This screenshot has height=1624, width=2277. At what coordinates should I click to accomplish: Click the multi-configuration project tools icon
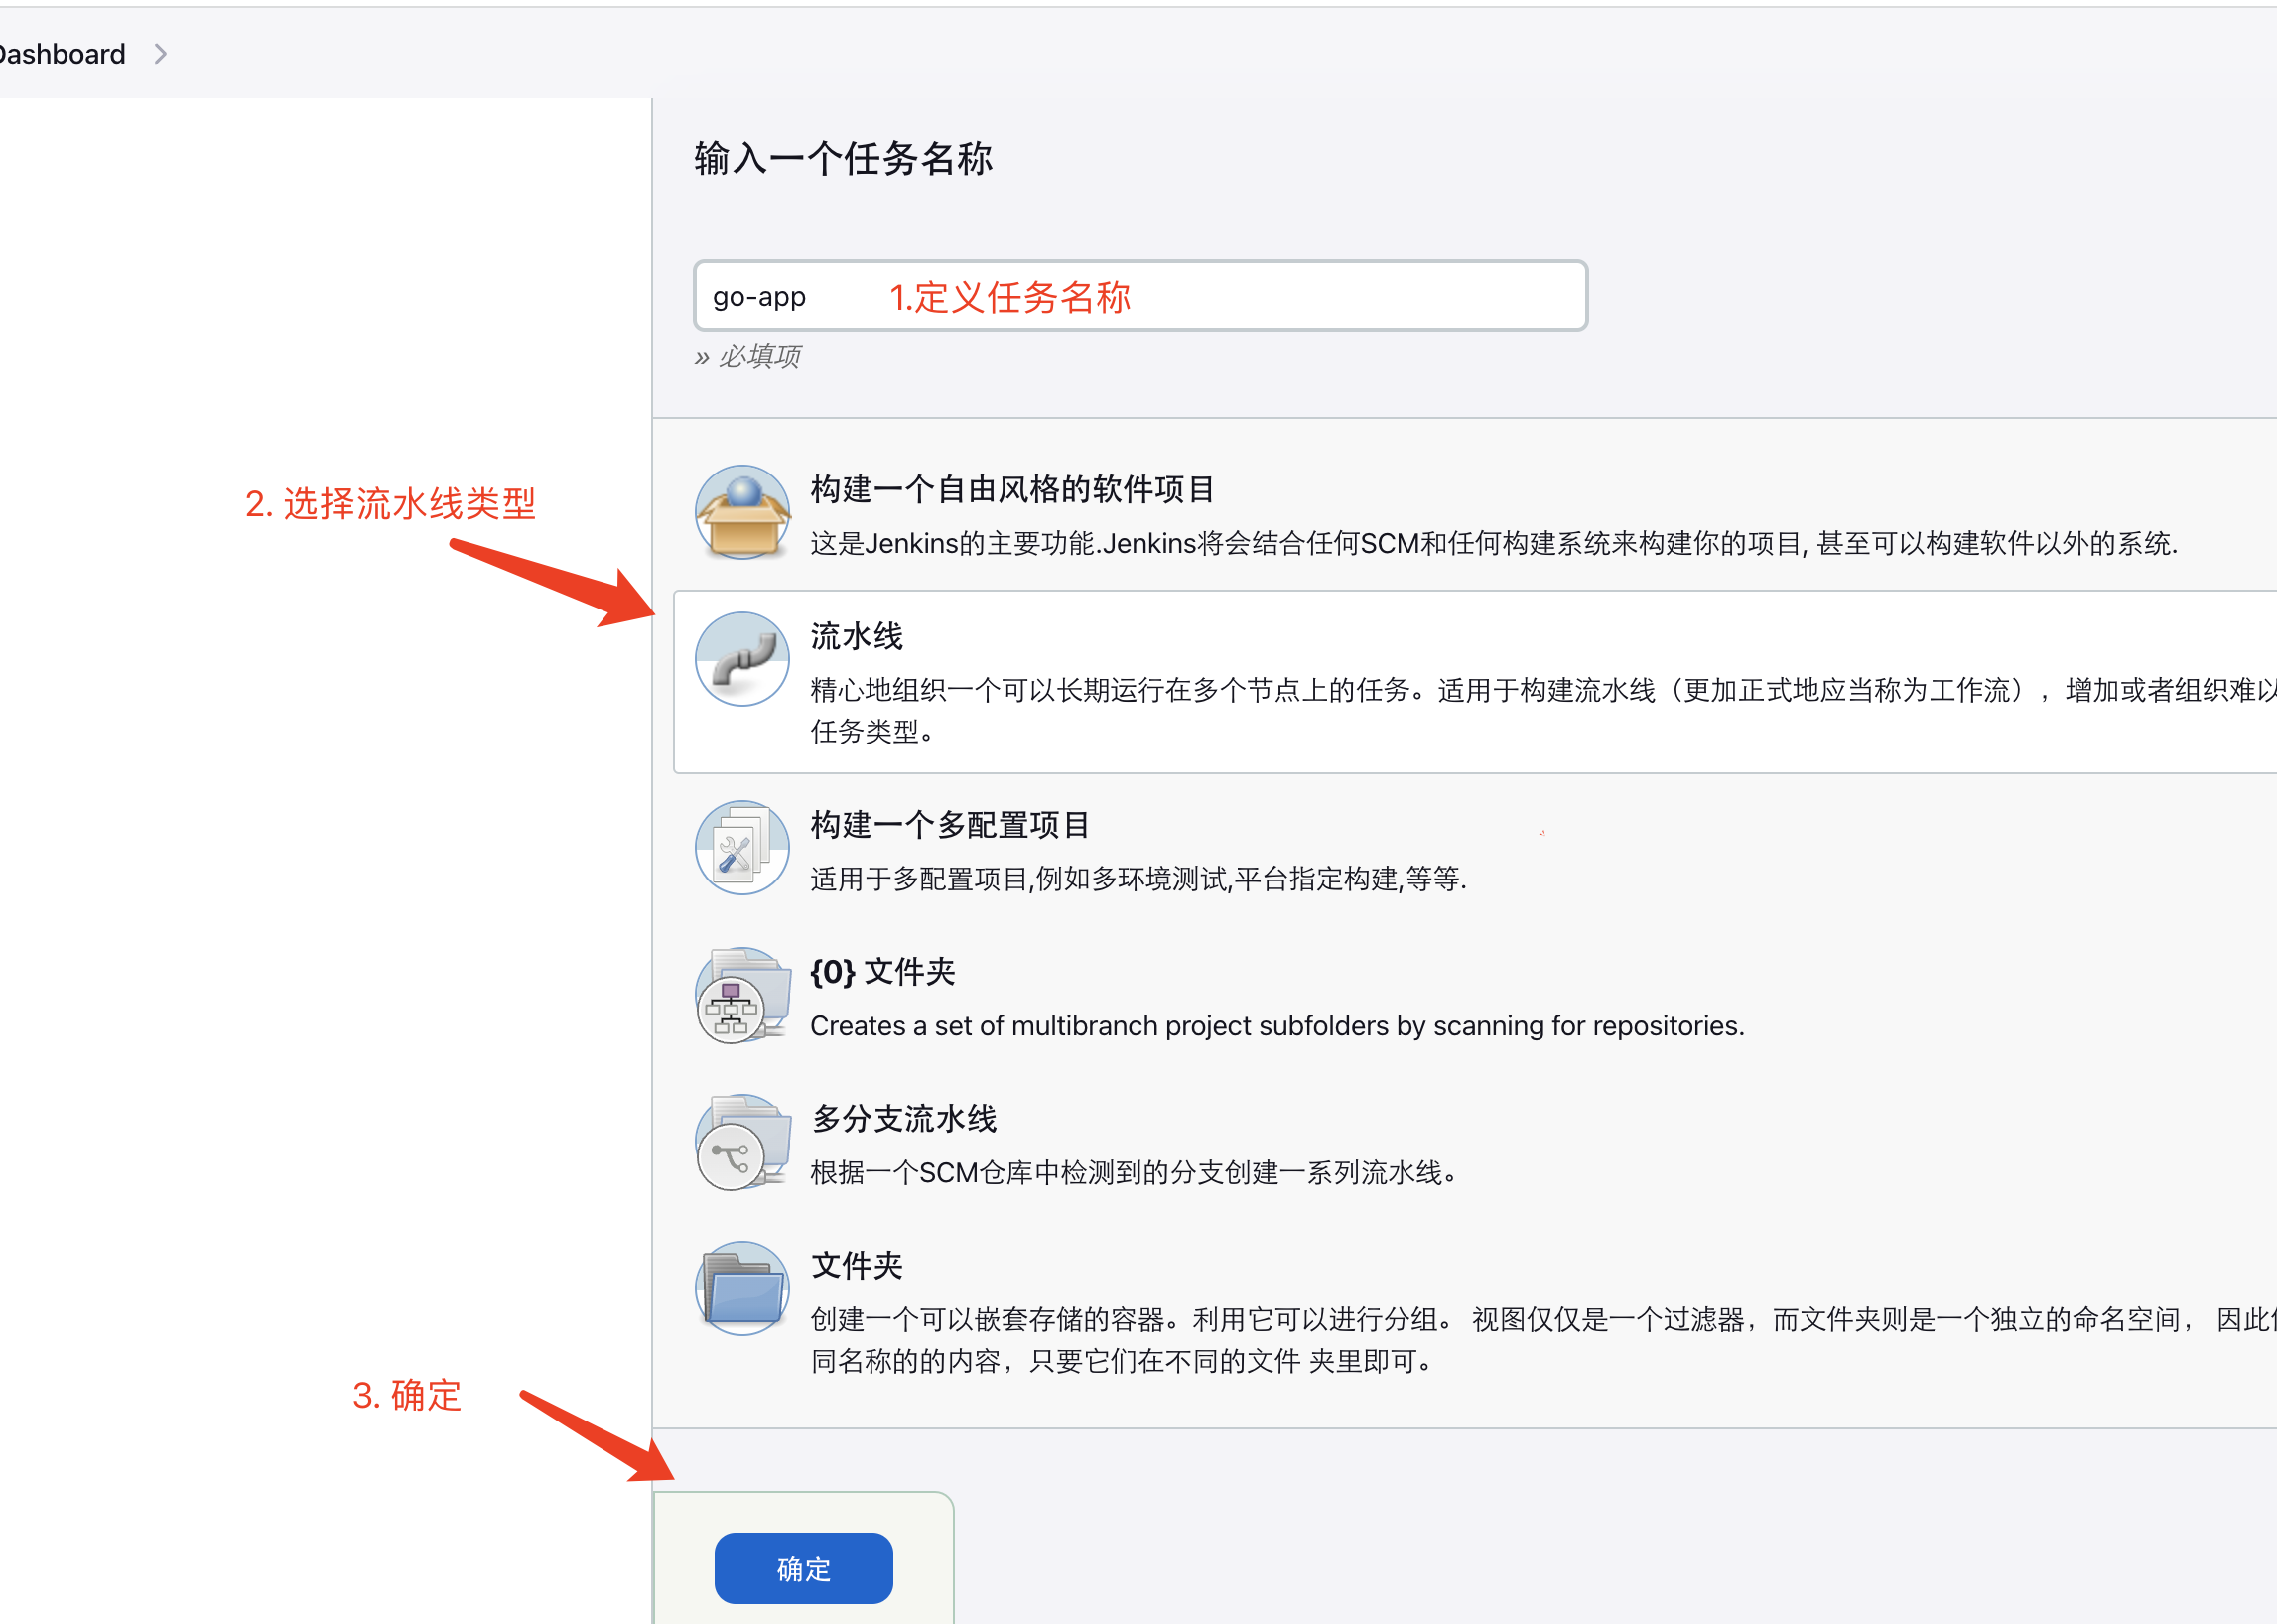click(x=742, y=847)
